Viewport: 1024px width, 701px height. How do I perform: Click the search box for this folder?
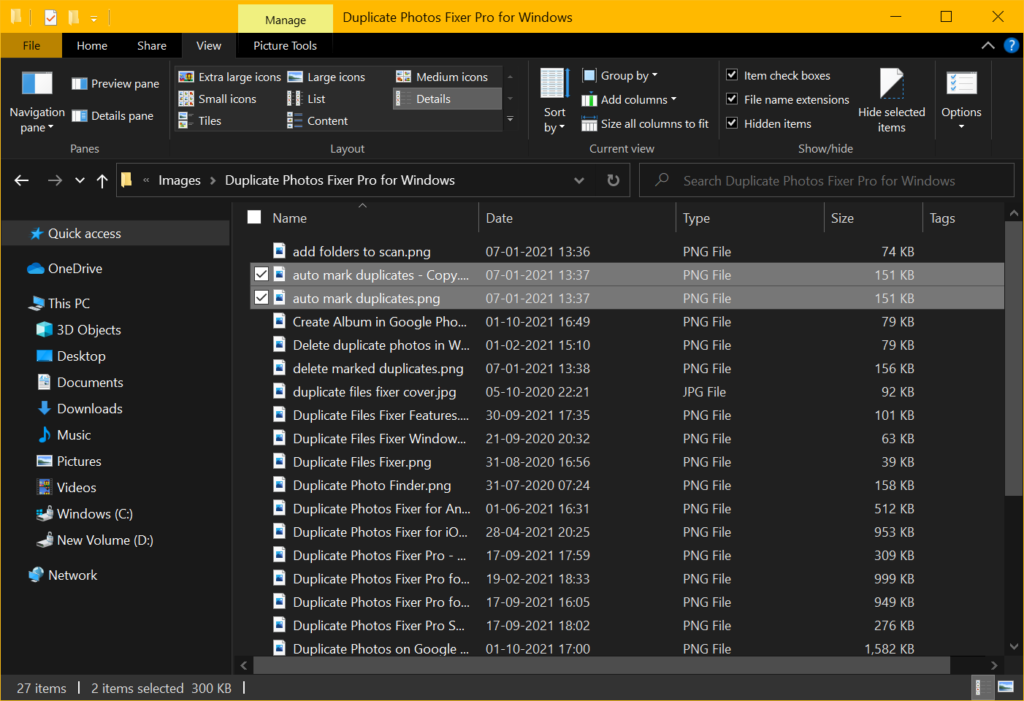point(826,180)
